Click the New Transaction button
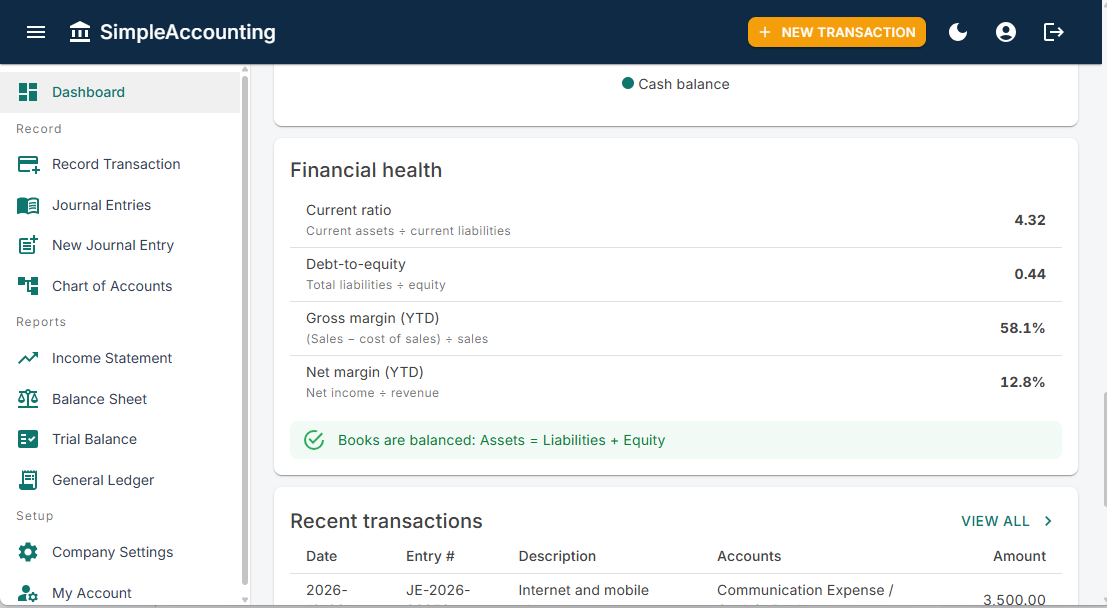Viewport: 1107px width, 608px height. pyautogui.click(x=837, y=32)
